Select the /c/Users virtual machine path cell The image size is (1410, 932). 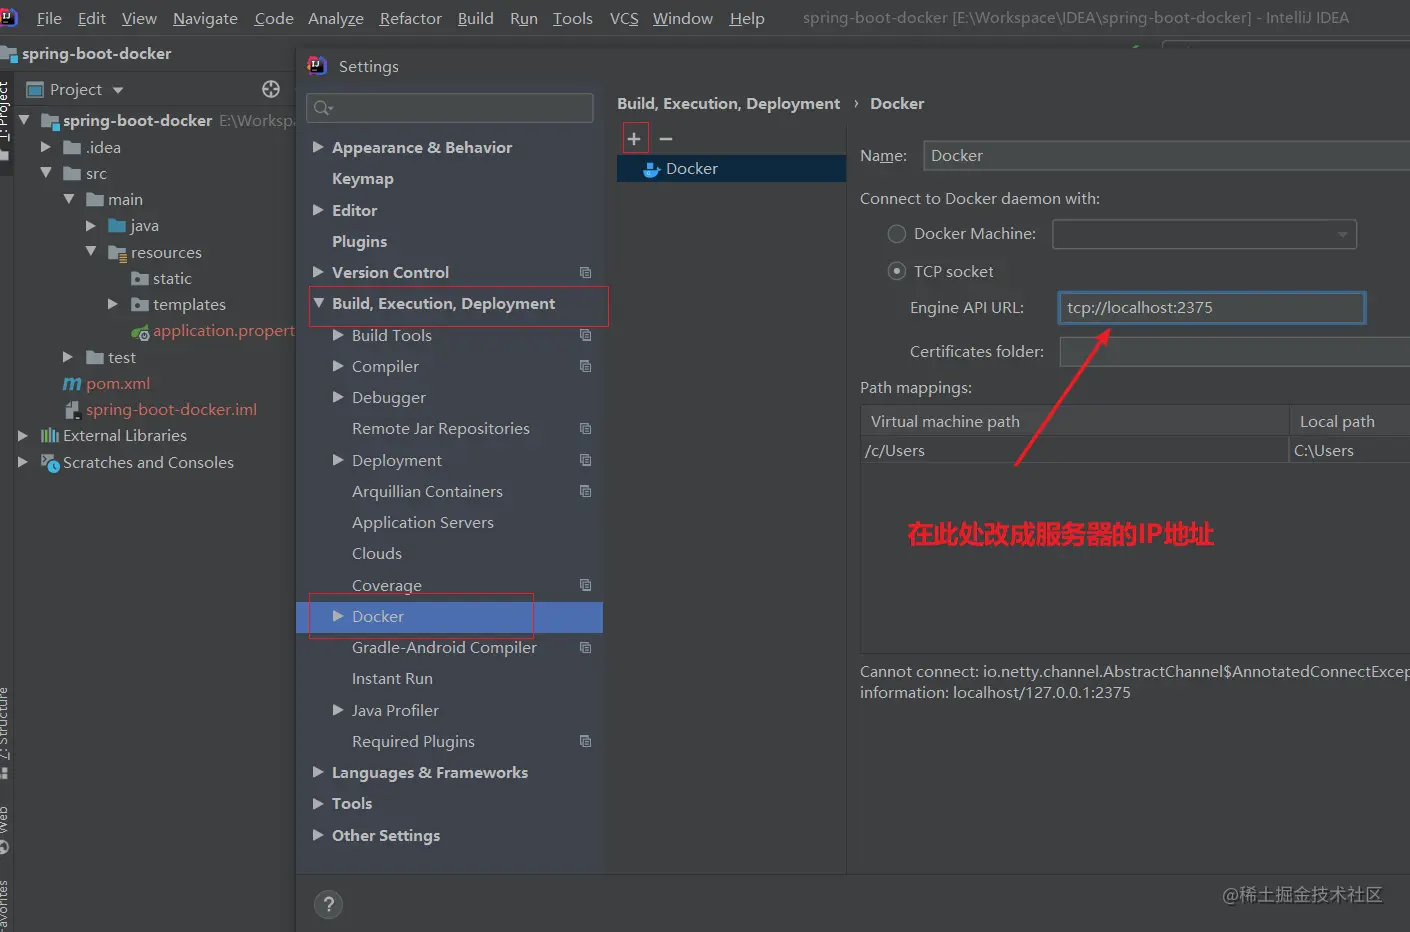1075,450
